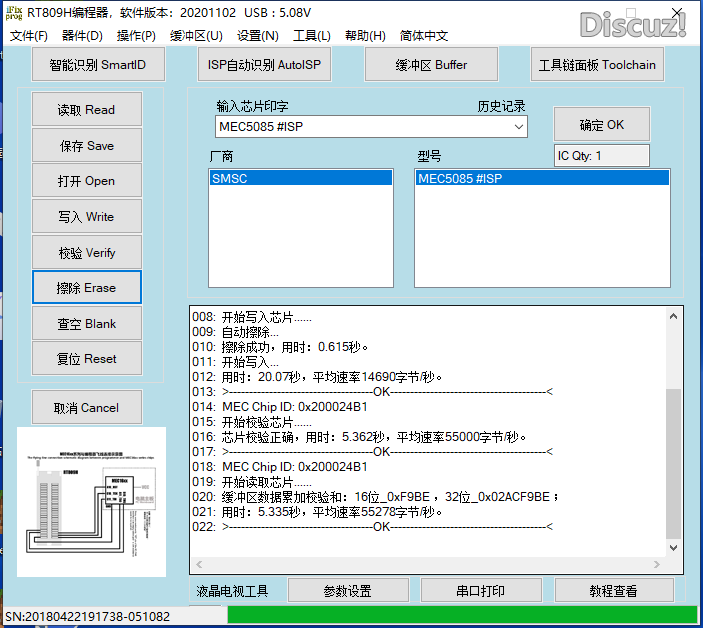This screenshot has width=703, height=628.
Task: Open the 简体中文 language menu
Action: pos(424,36)
